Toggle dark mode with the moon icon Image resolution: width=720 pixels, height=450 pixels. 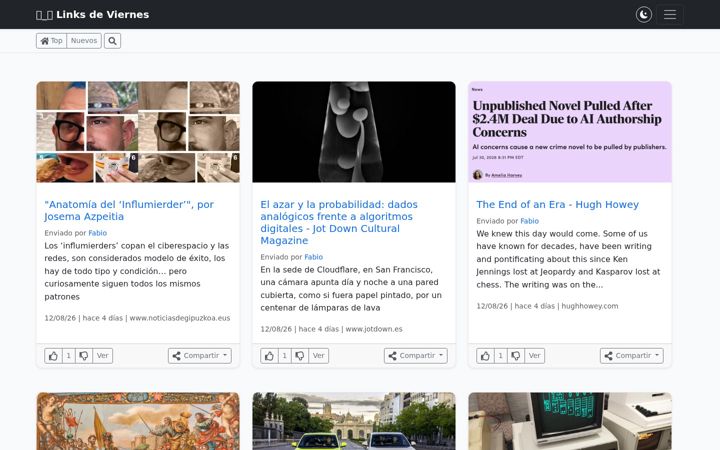tap(644, 15)
